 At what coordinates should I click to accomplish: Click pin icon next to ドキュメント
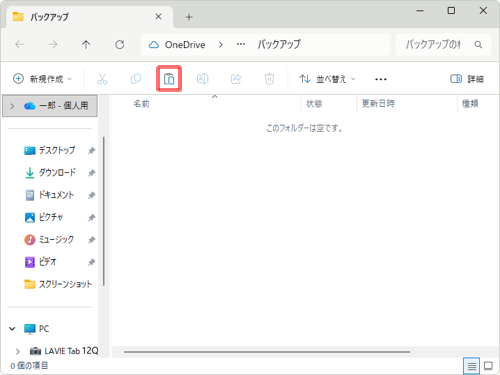pyautogui.click(x=92, y=195)
